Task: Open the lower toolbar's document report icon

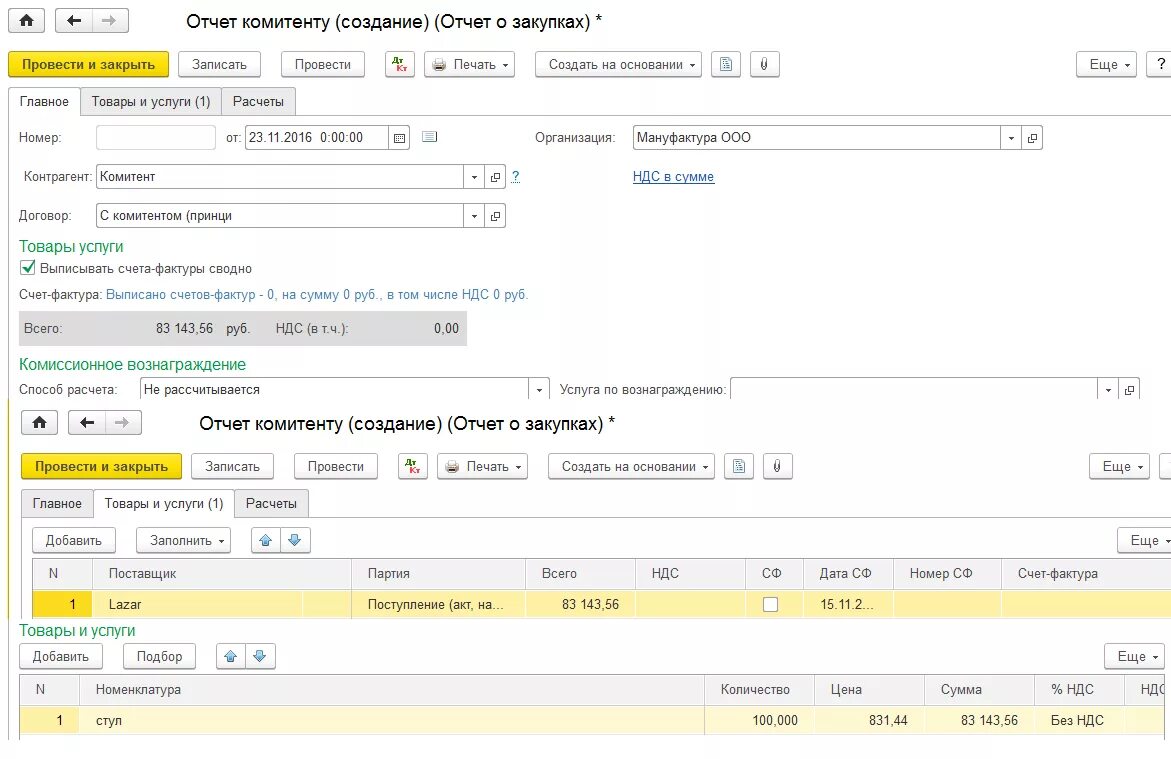Action: [x=739, y=466]
